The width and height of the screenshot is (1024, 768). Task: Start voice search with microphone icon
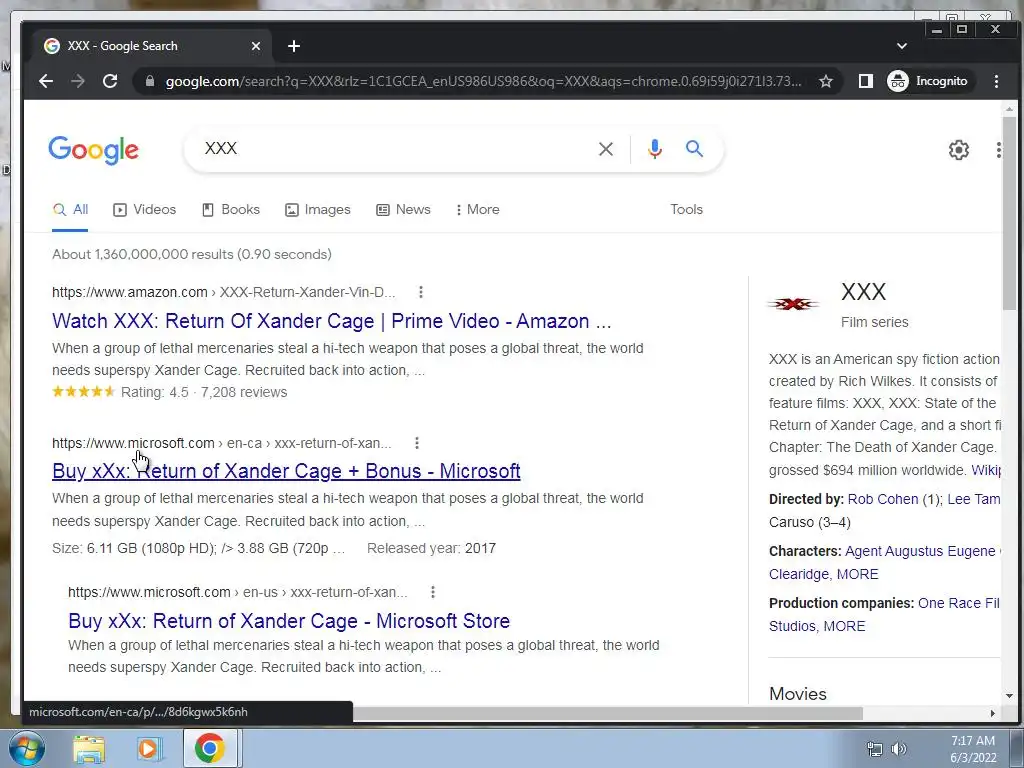(654, 149)
